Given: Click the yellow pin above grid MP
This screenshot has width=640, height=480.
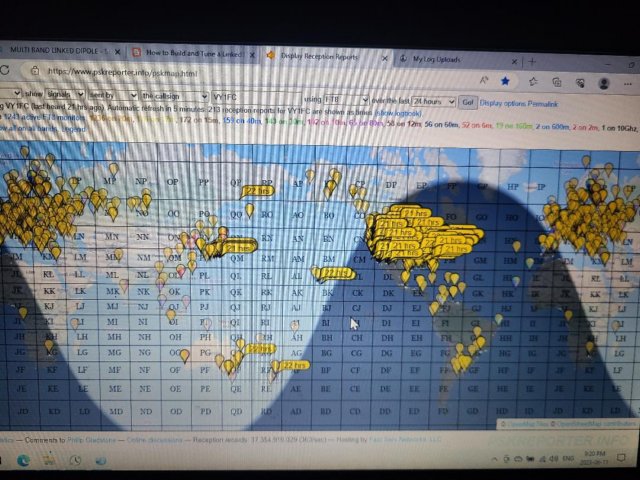Looking at the screenshot, I should [113, 168].
